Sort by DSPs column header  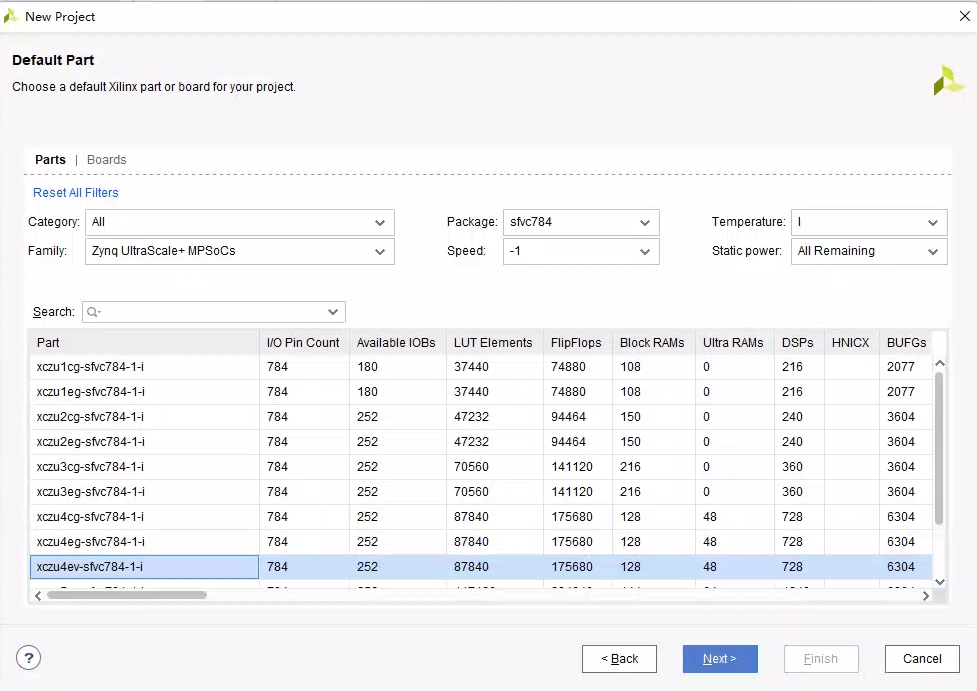(x=799, y=343)
